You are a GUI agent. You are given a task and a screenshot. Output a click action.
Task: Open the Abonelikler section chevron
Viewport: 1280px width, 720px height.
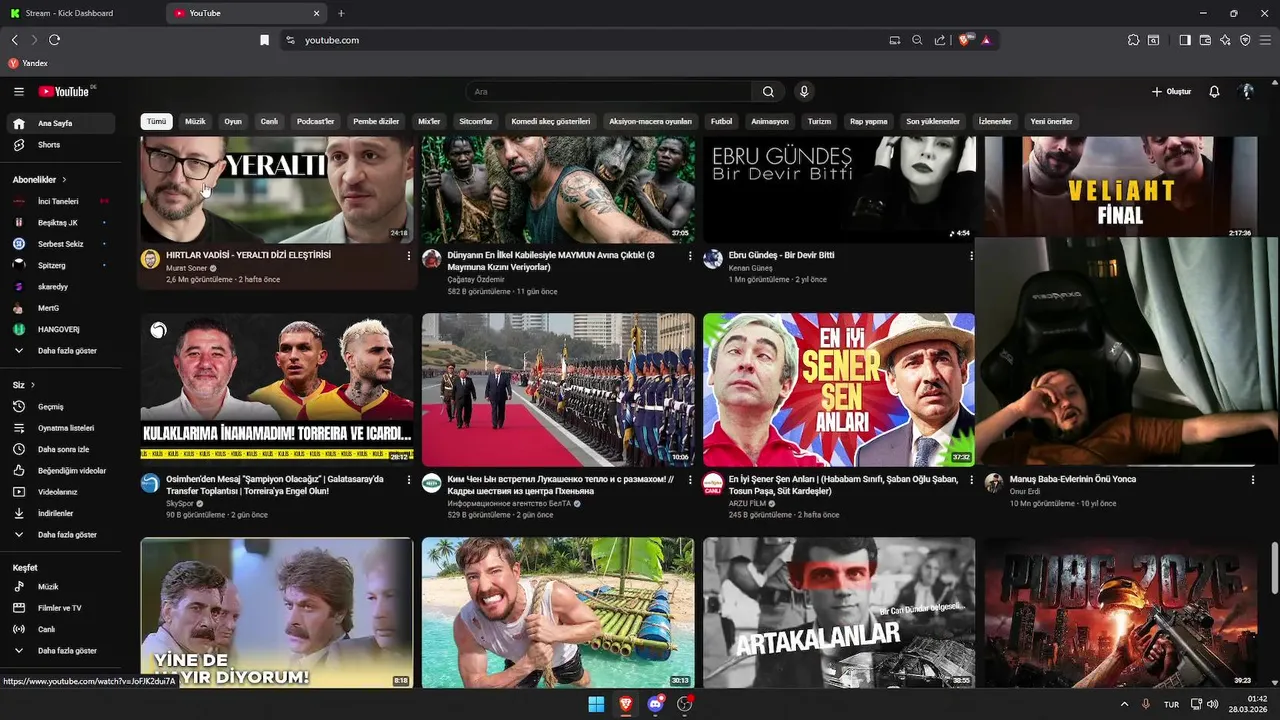pos(64,180)
